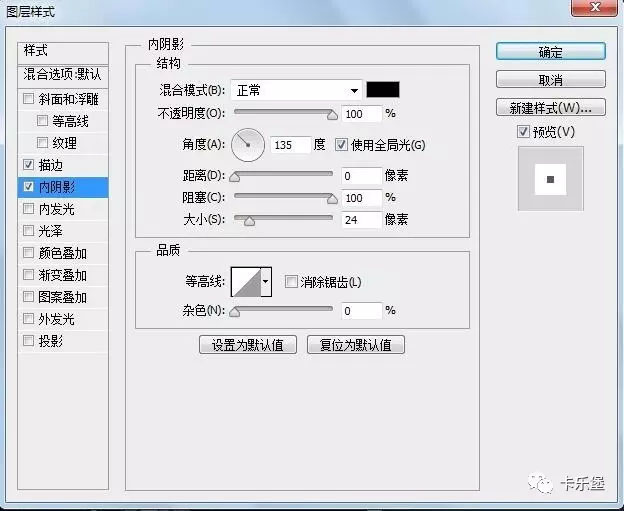624x511 pixels.
Task: Enable the 内发光 checkbox
Action: [x=28, y=209]
